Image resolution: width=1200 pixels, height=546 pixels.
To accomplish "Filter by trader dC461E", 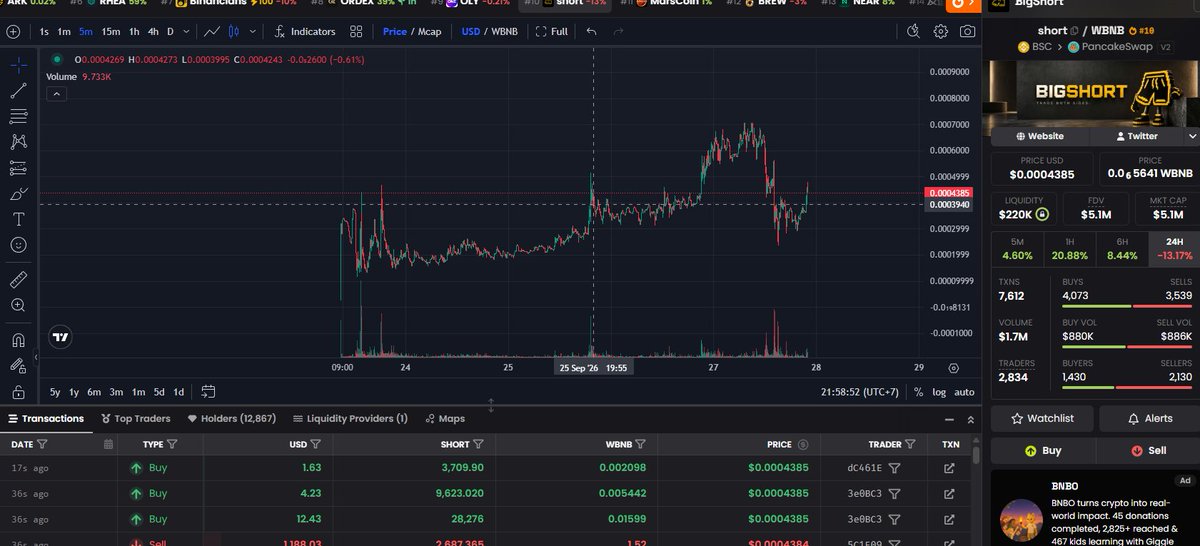I will tap(895, 467).
